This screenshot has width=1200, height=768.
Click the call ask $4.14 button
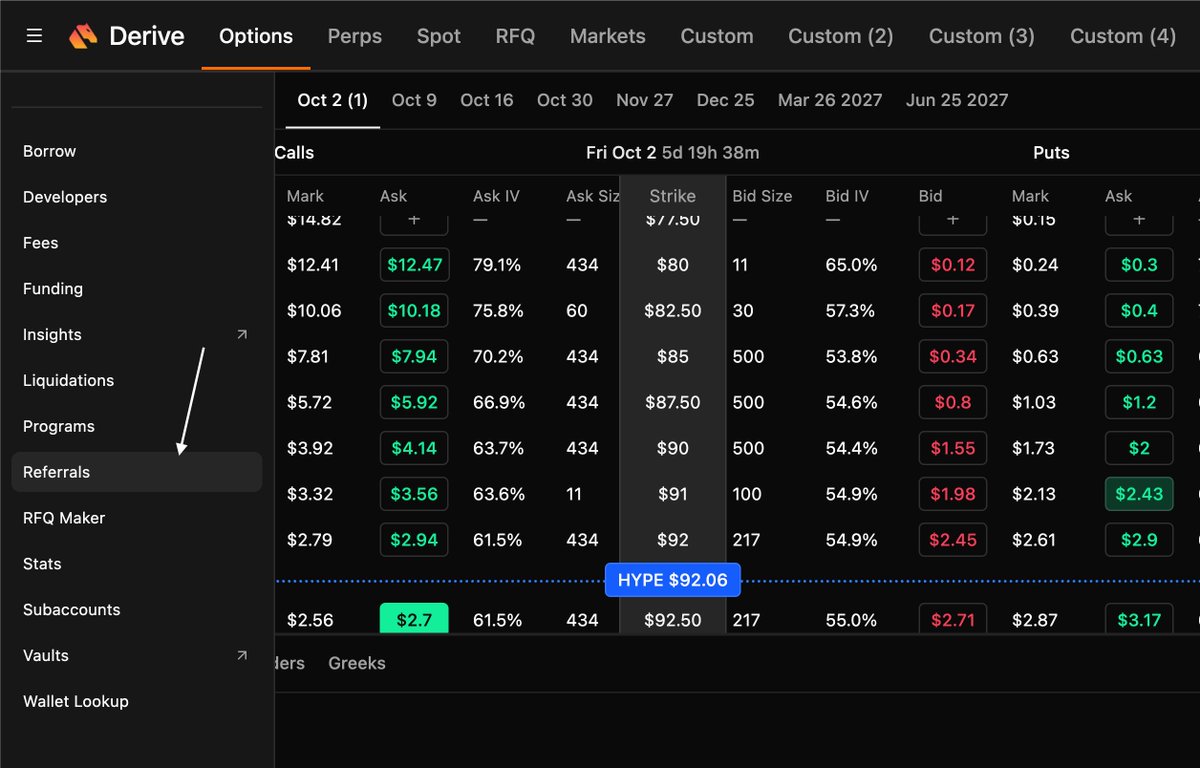click(x=414, y=449)
